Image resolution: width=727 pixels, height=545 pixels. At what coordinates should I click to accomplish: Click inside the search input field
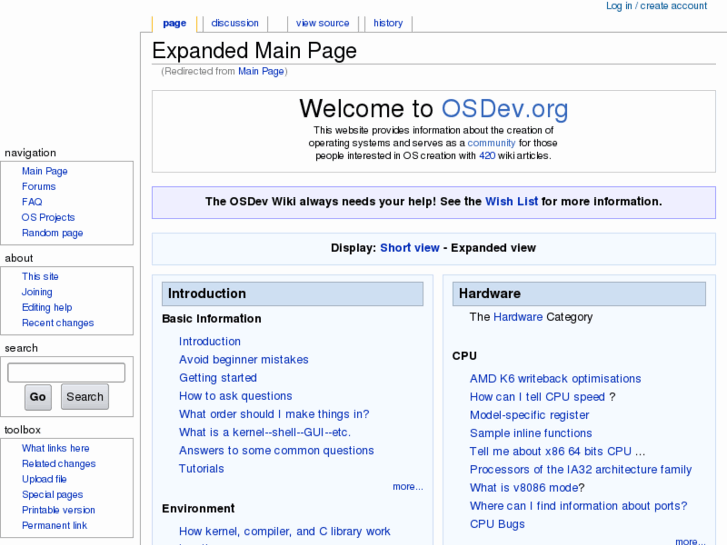(x=66, y=373)
